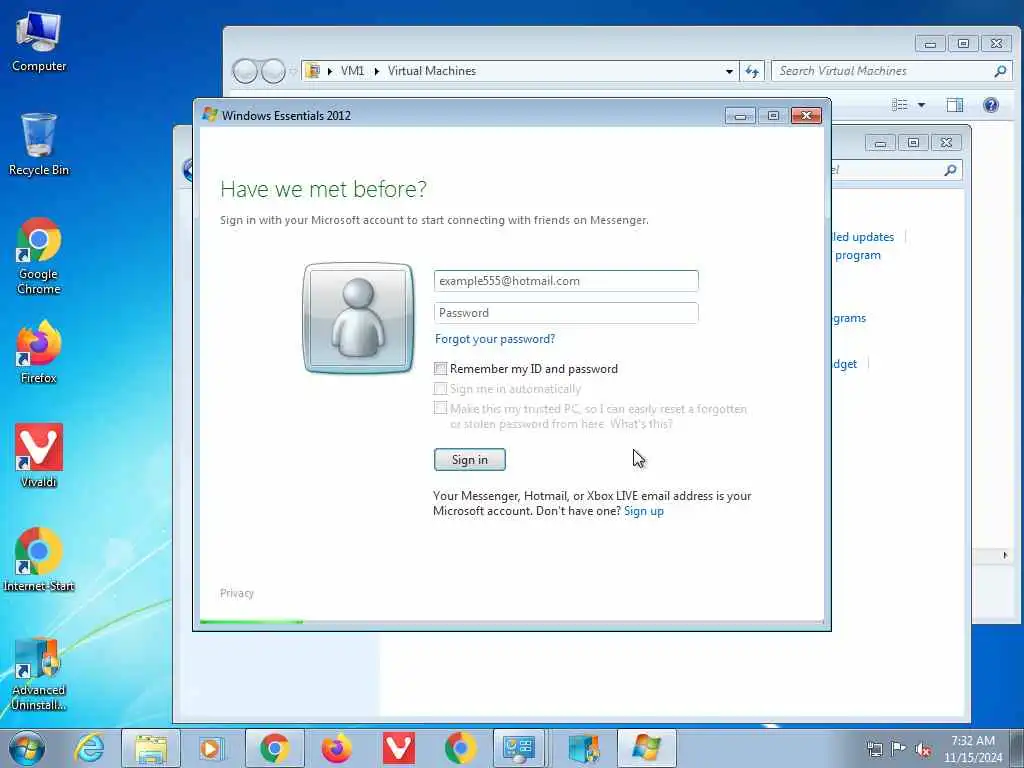
Task: Click the Sign in button
Action: (x=470, y=460)
